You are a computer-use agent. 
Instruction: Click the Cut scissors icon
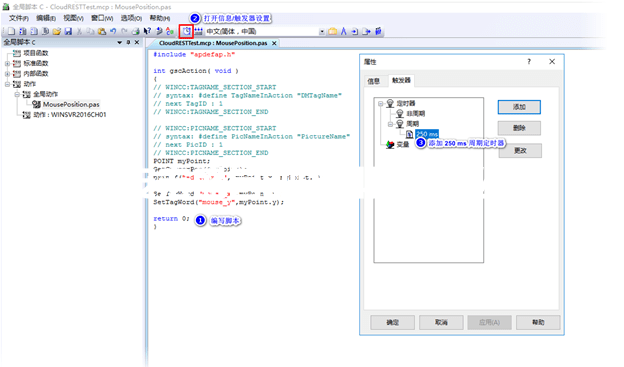click(79, 31)
